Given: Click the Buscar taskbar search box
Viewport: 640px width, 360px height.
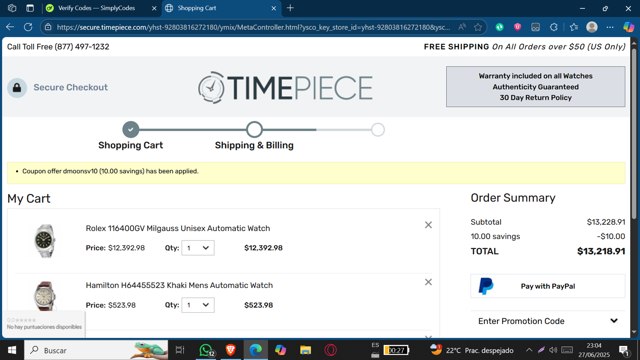Looking at the screenshot, I should coord(96,350).
